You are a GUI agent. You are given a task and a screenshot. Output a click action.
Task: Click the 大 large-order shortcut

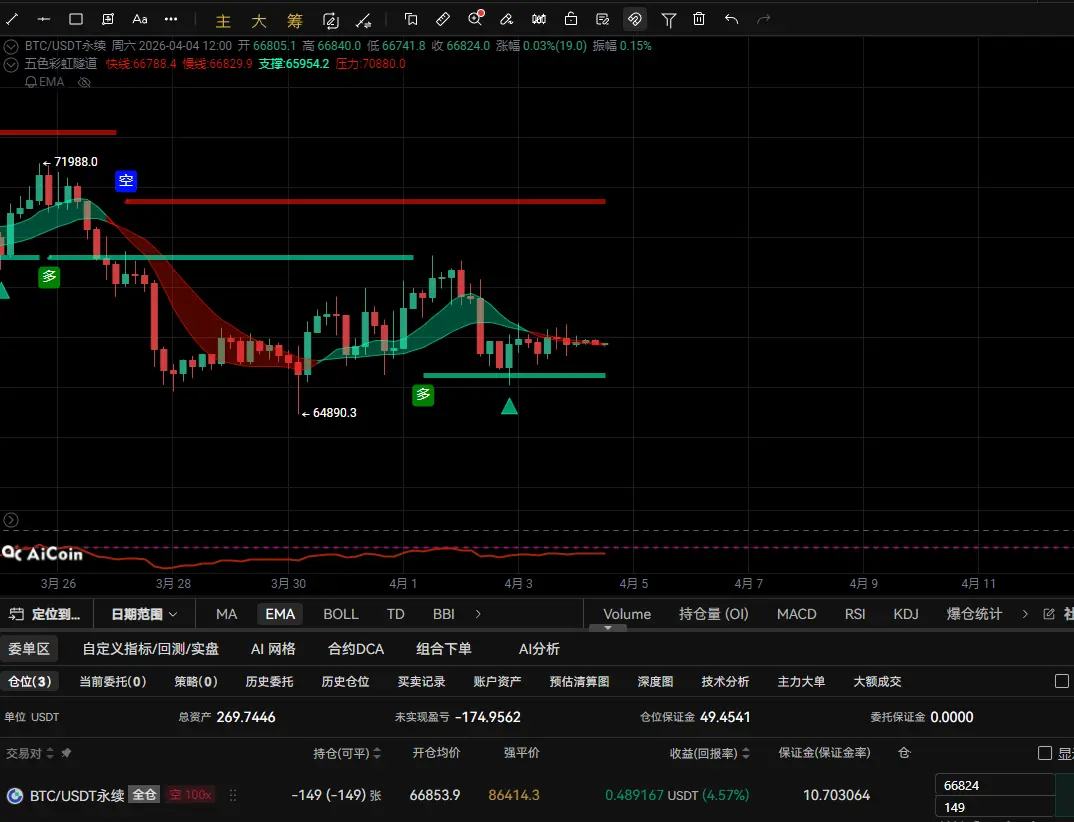(259, 21)
